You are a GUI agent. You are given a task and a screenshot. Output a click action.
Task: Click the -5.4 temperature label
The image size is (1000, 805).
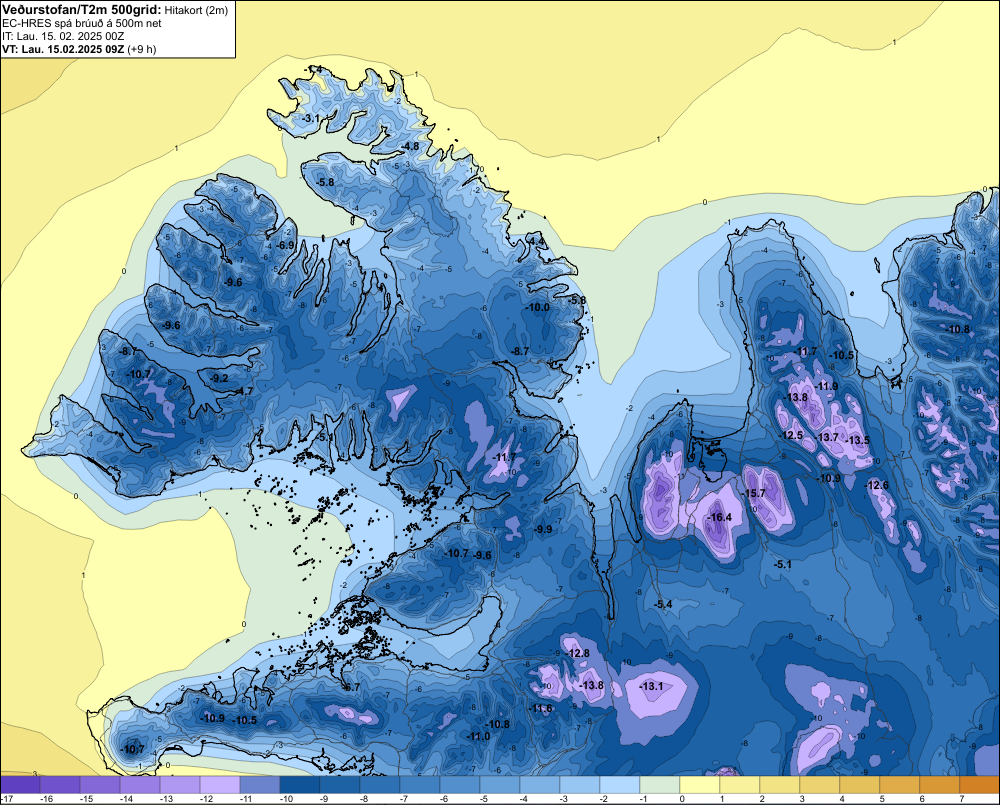click(x=663, y=604)
